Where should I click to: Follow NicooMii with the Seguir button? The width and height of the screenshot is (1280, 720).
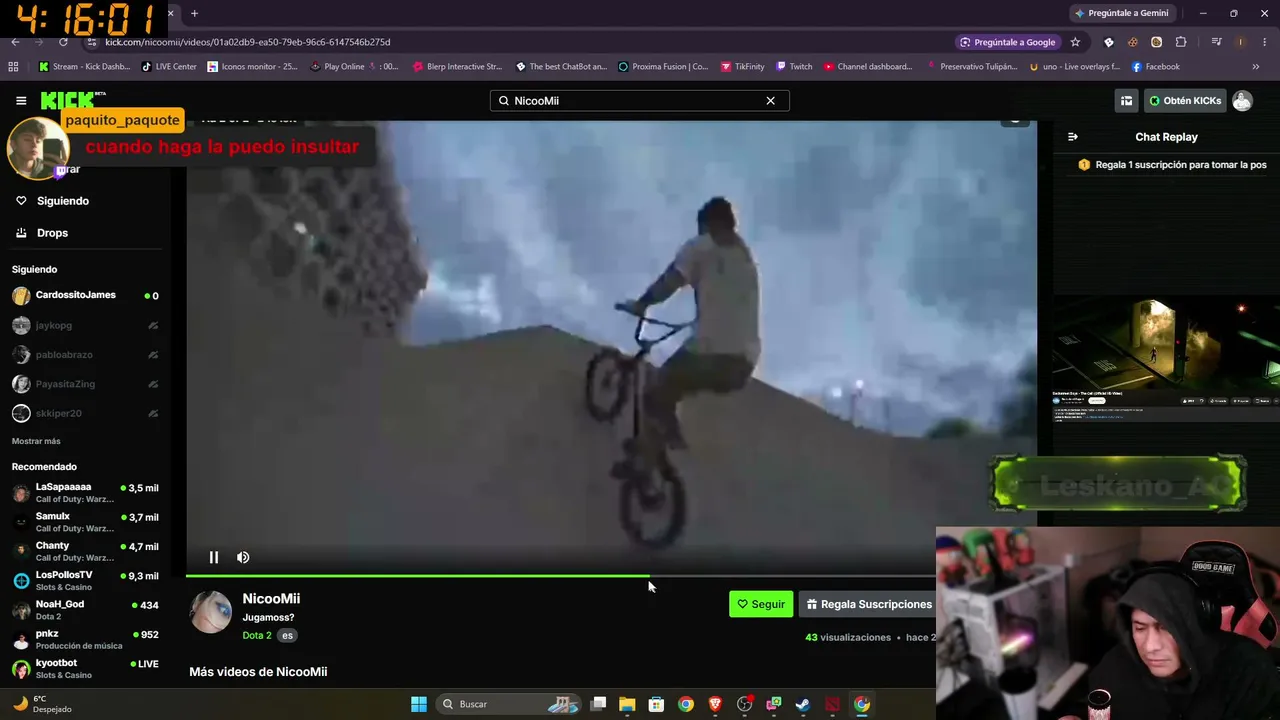761,604
